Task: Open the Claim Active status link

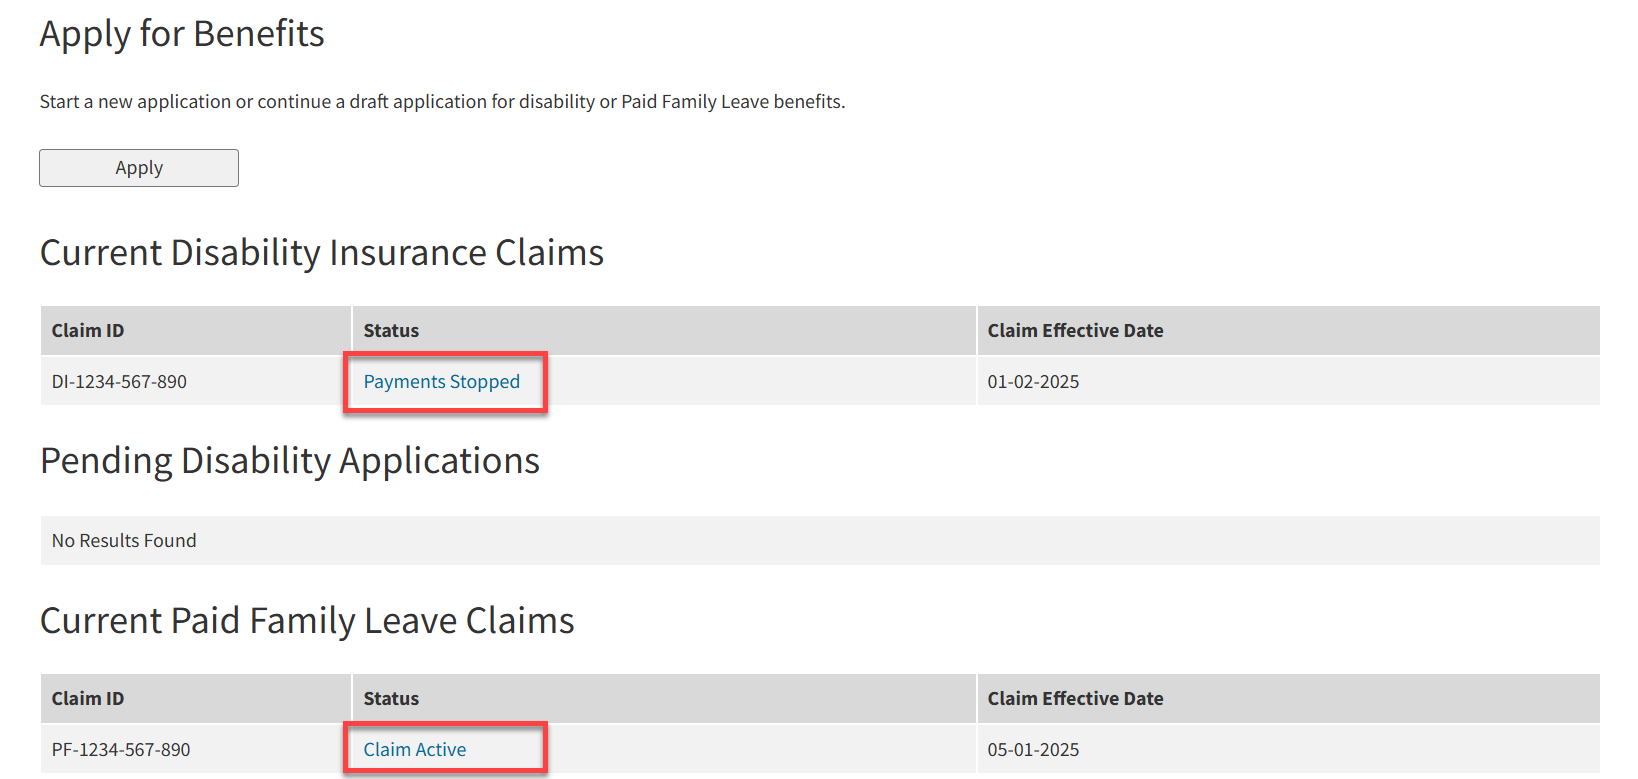Action: tap(415, 750)
